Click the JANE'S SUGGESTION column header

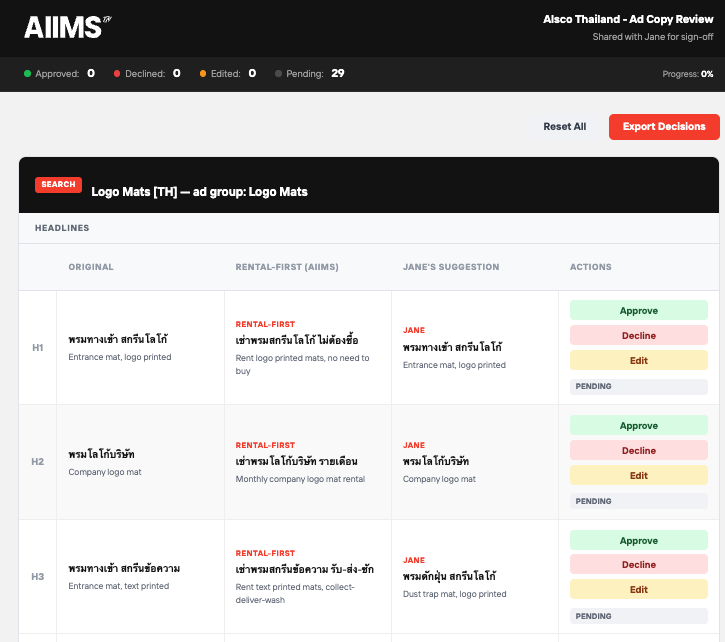[451, 267]
